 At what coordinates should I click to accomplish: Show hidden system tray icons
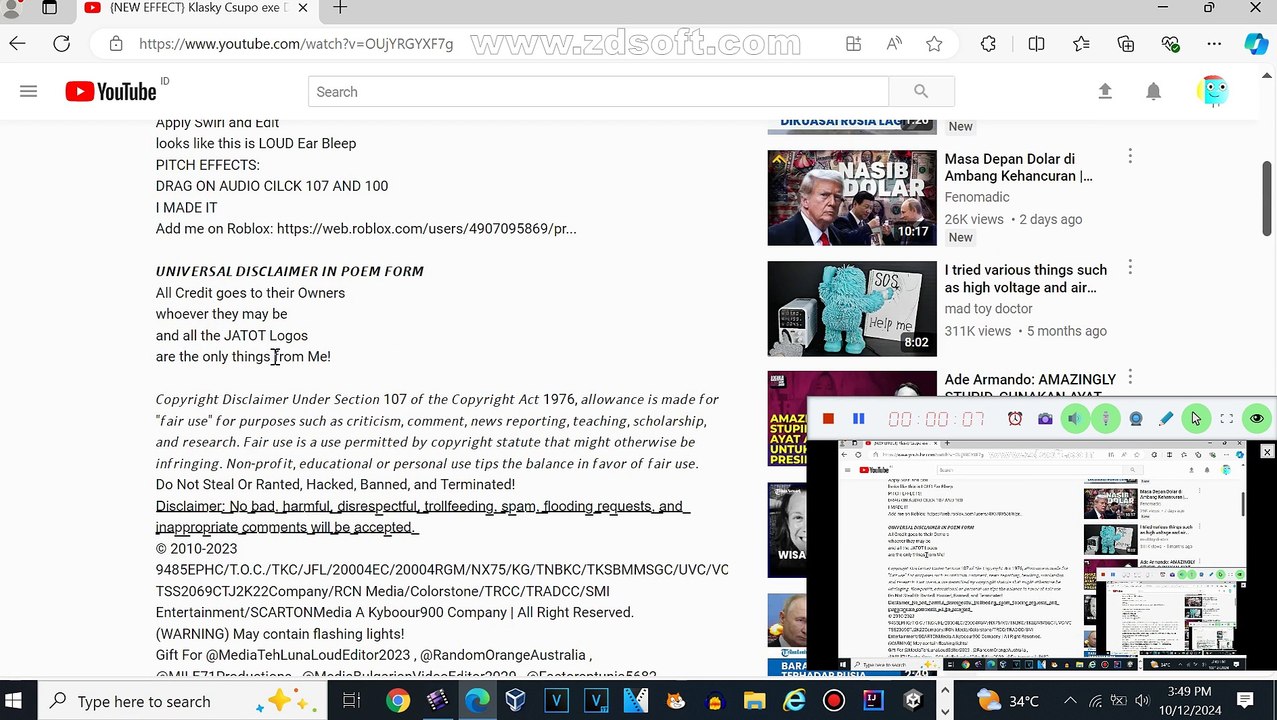[x=1070, y=701]
